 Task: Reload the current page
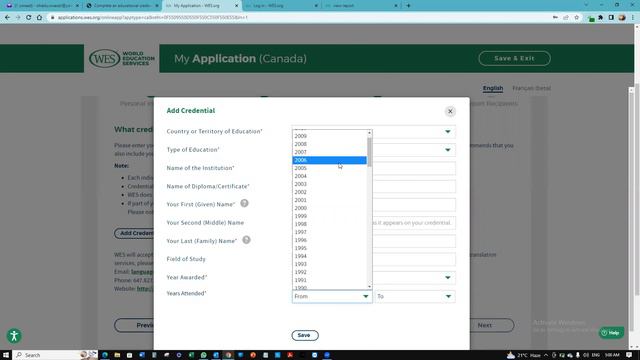[29, 18]
